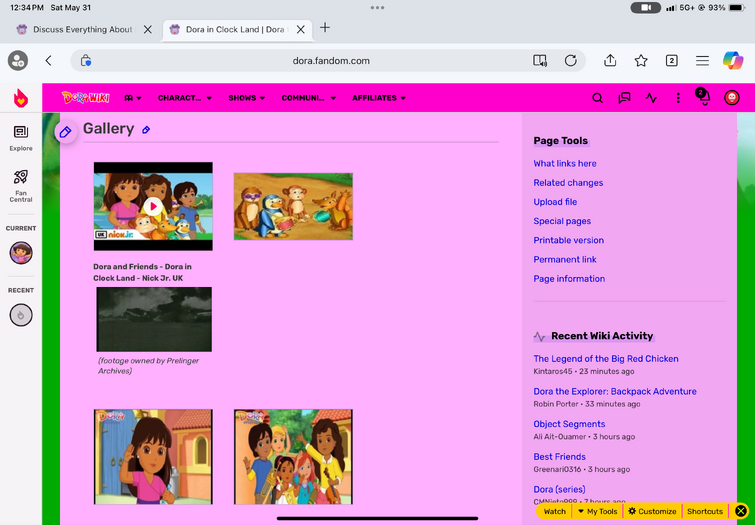Open Permanent link
This screenshot has width=755, height=525.
(565, 260)
